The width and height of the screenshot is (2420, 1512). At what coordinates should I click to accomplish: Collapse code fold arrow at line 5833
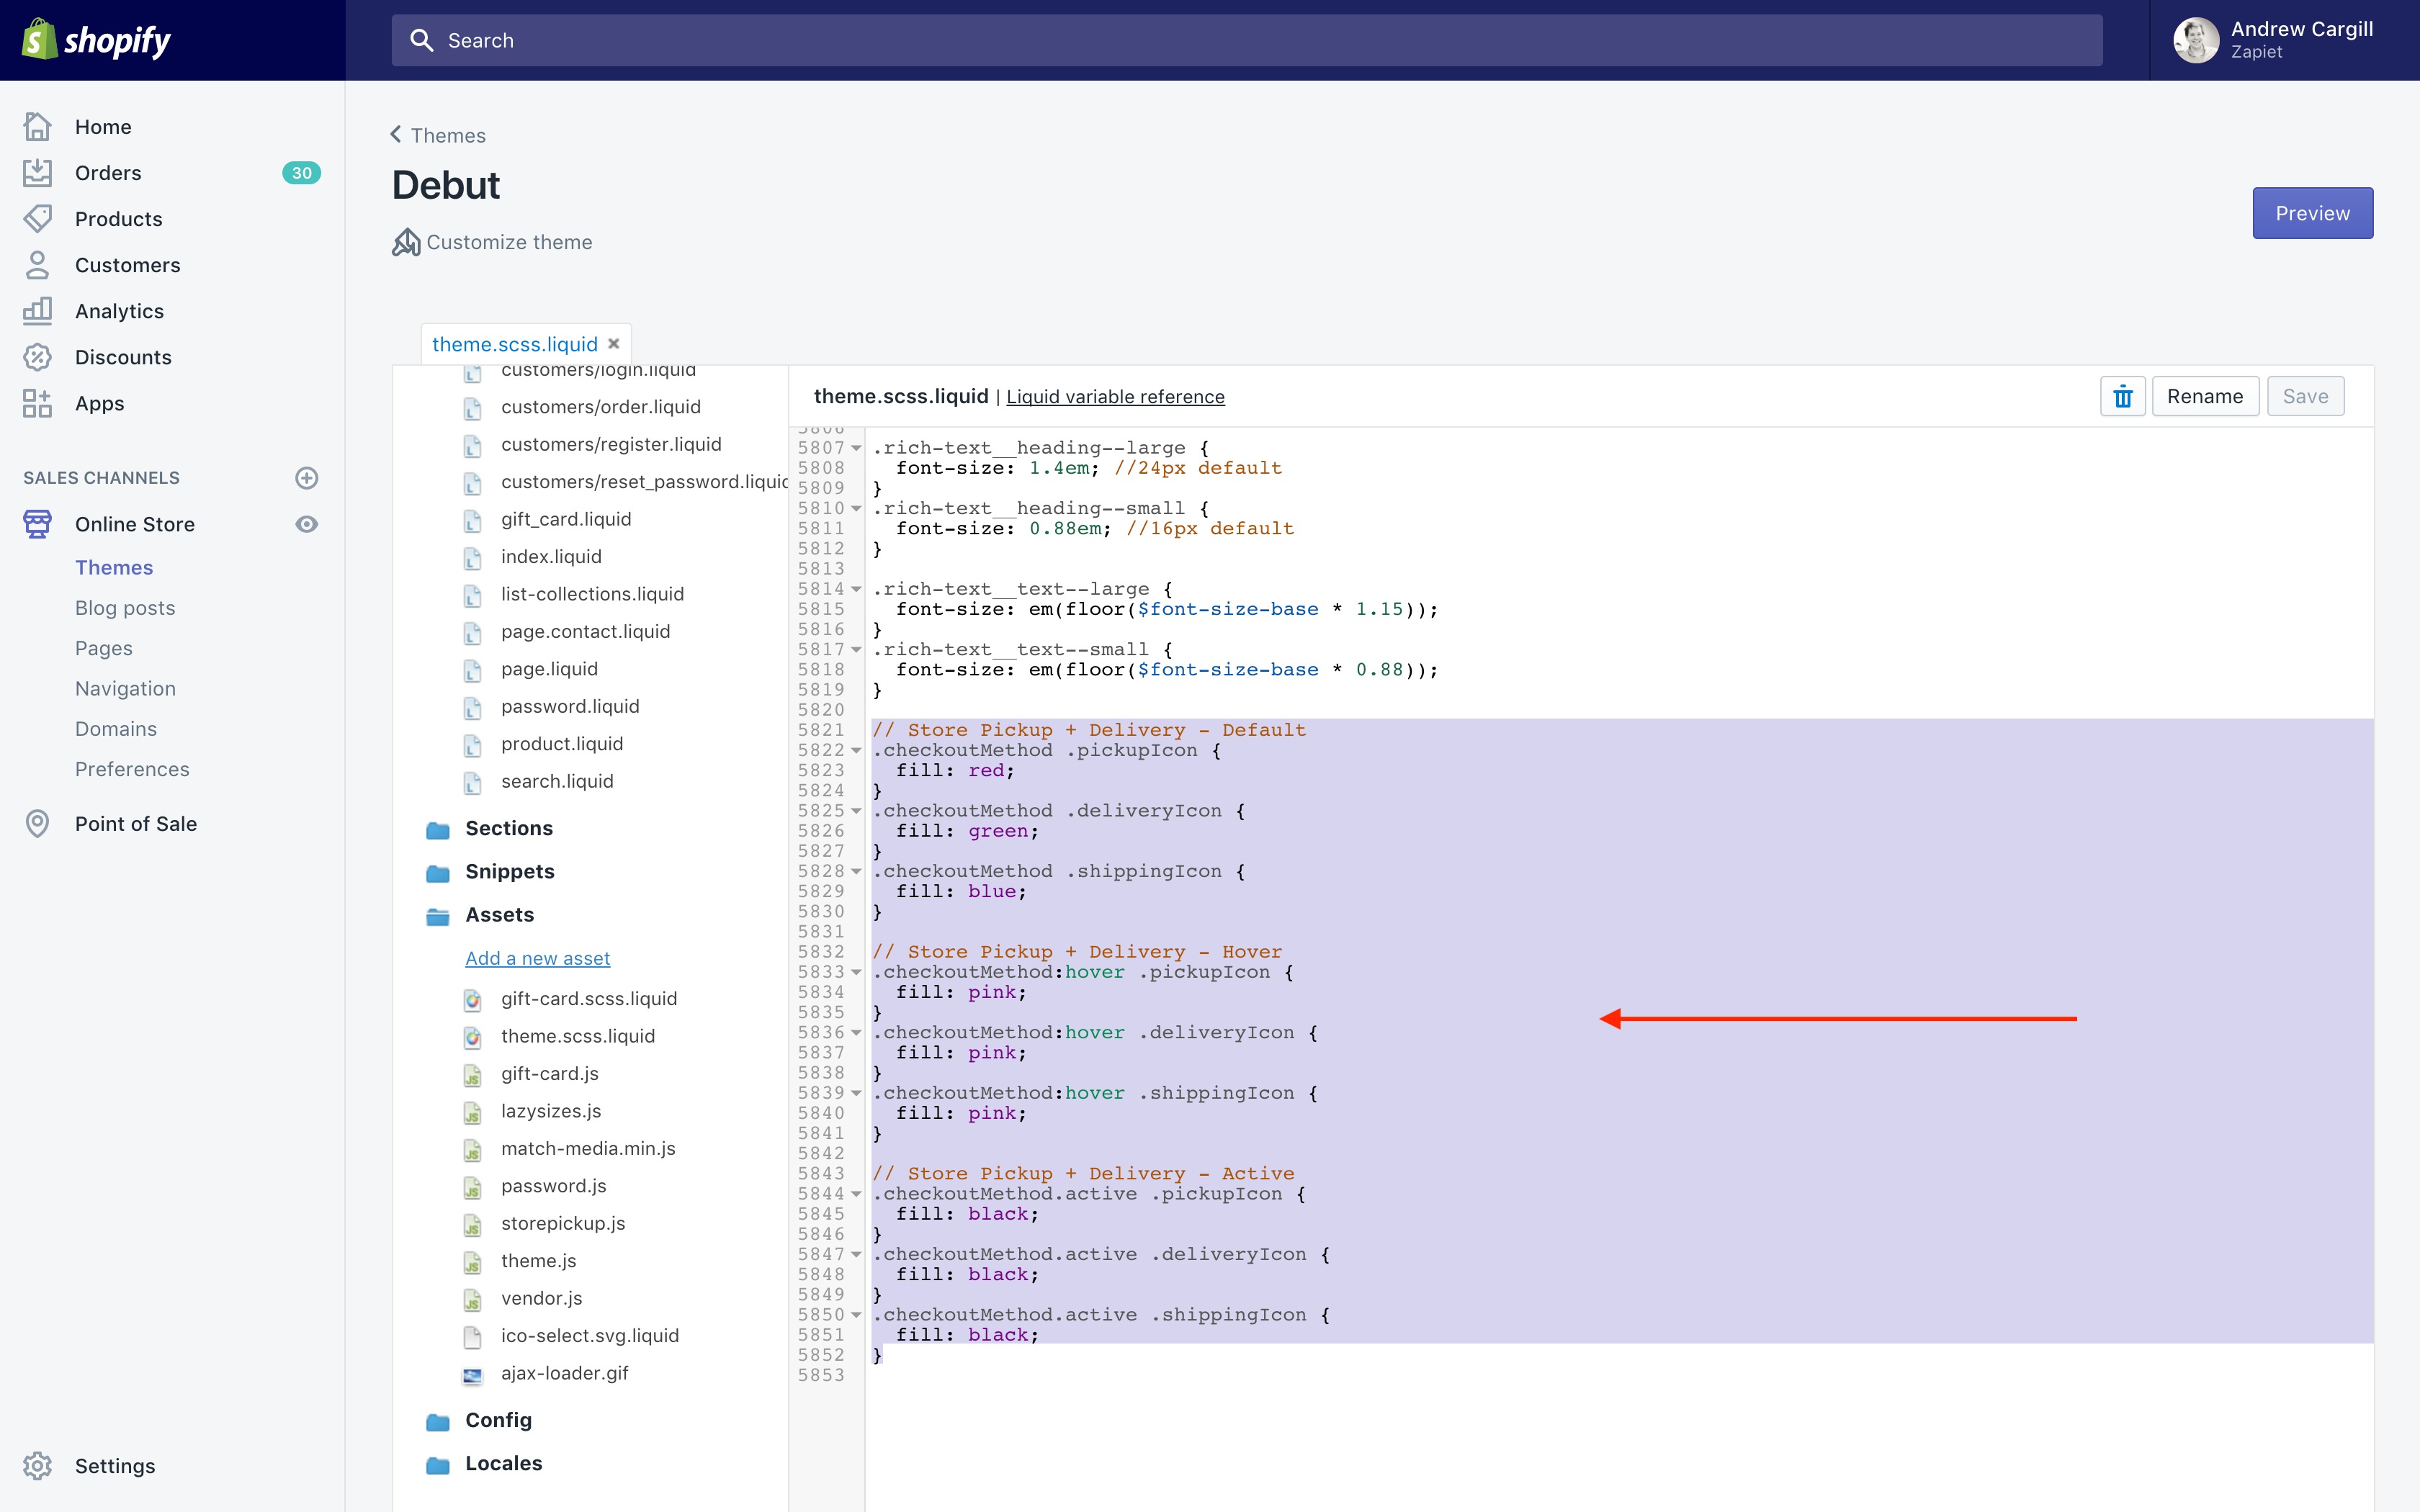click(x=857, y=973)
